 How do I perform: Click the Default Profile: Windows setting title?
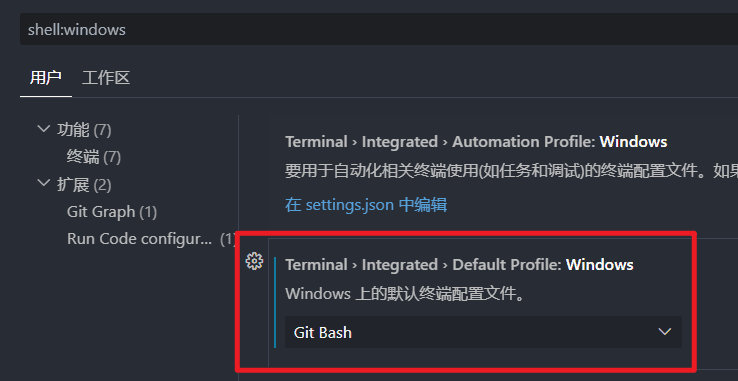coord(459,265)
